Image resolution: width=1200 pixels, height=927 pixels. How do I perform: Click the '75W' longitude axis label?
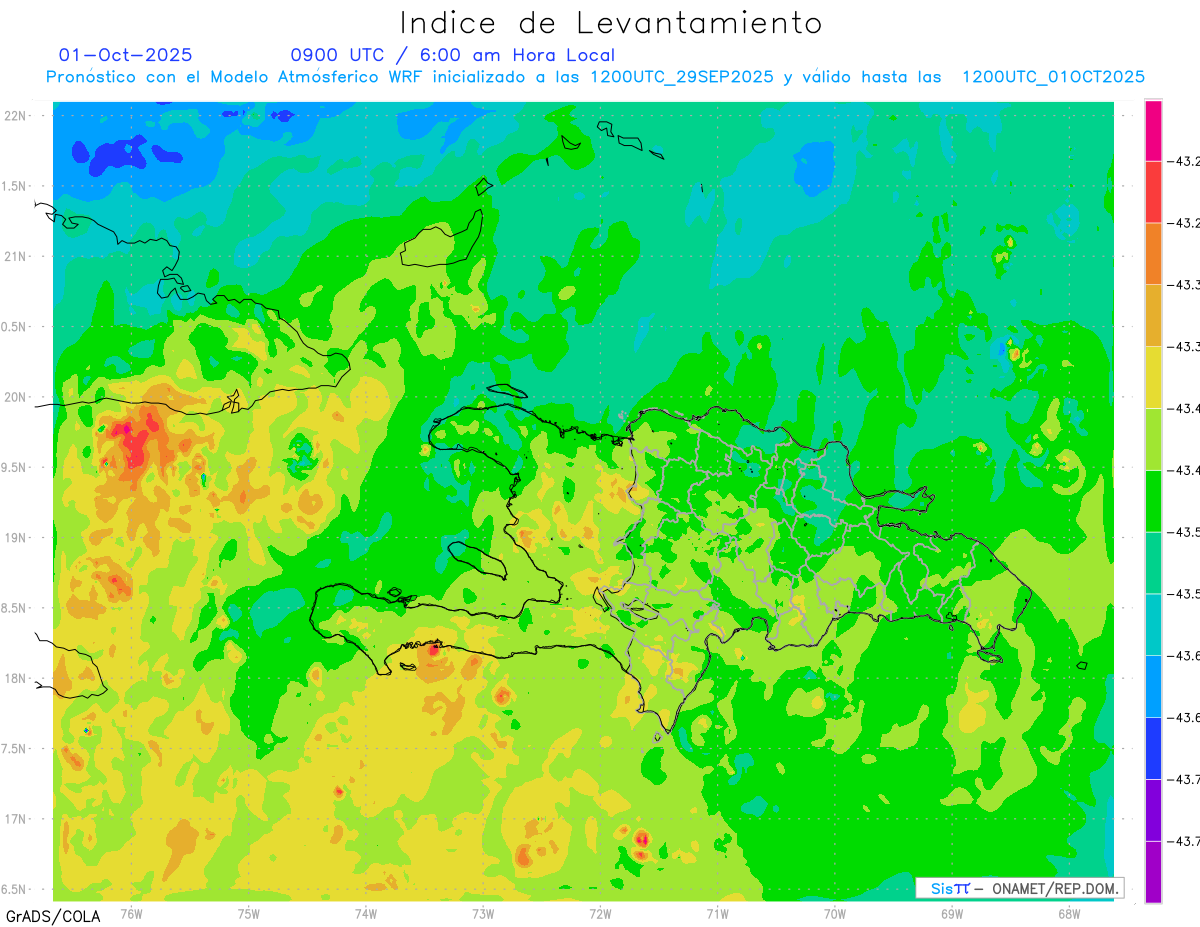tap(249, 913)
